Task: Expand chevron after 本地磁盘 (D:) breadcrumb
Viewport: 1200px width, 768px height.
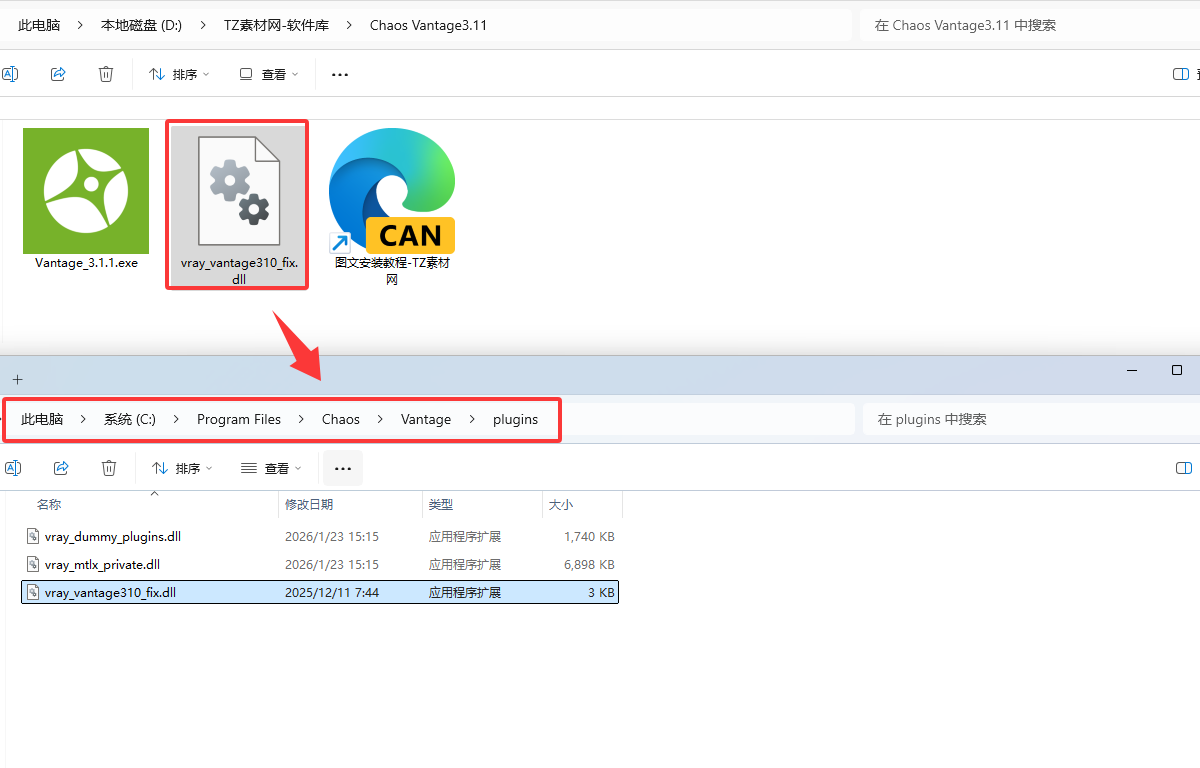Action: (203, 25)
